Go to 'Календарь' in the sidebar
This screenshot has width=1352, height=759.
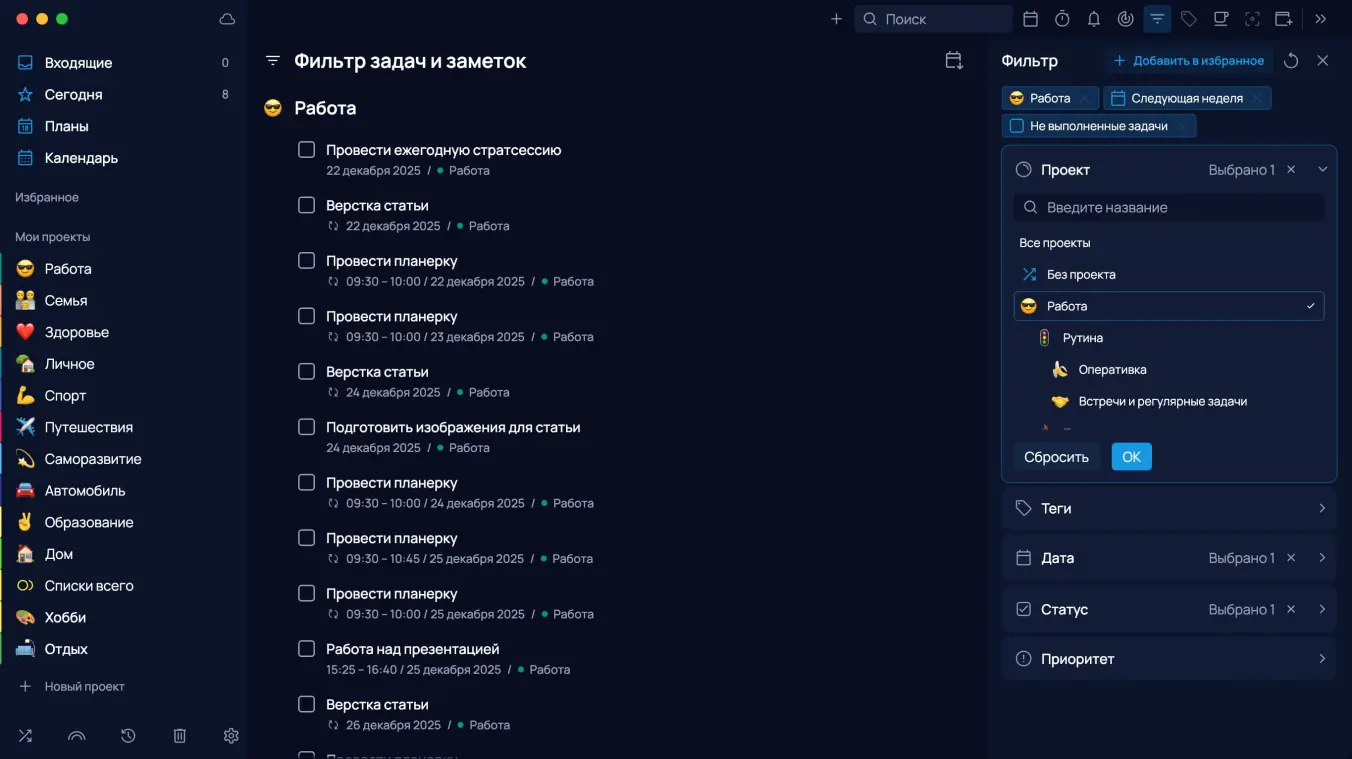point(81,158)
